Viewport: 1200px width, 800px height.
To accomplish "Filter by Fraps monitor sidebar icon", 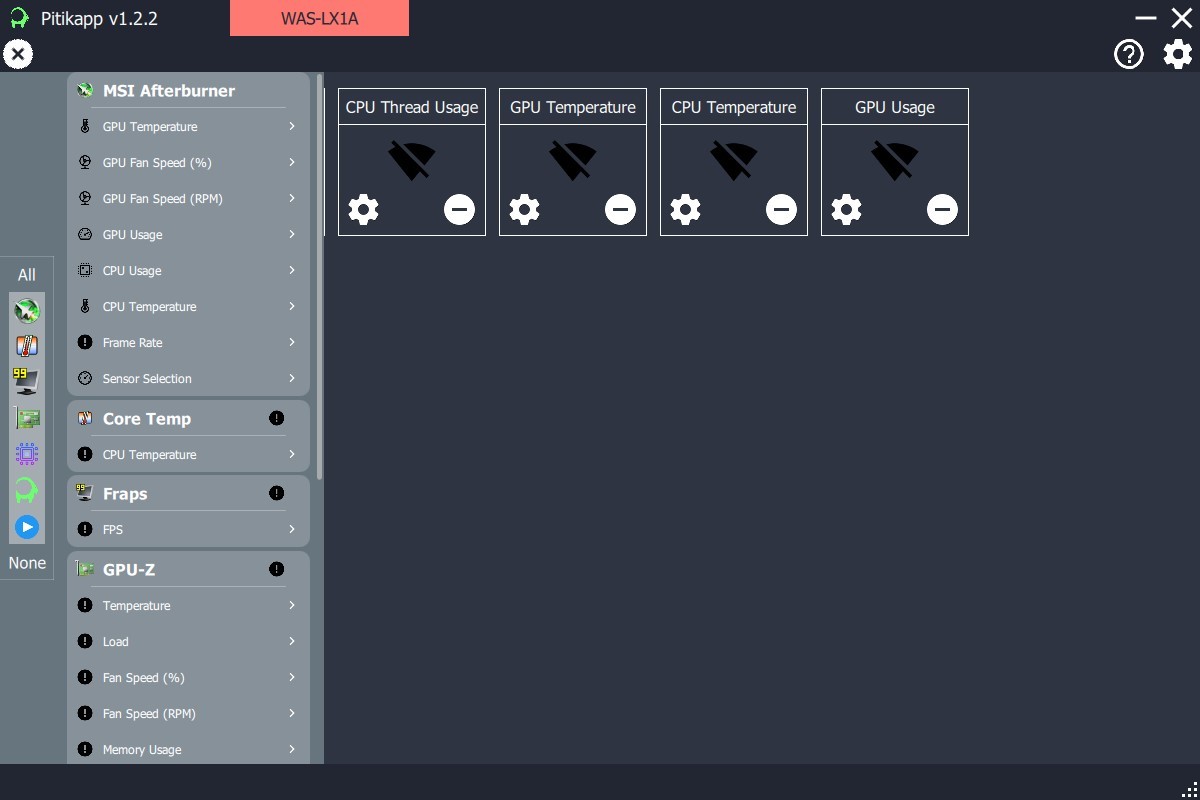I will point(27,382).
